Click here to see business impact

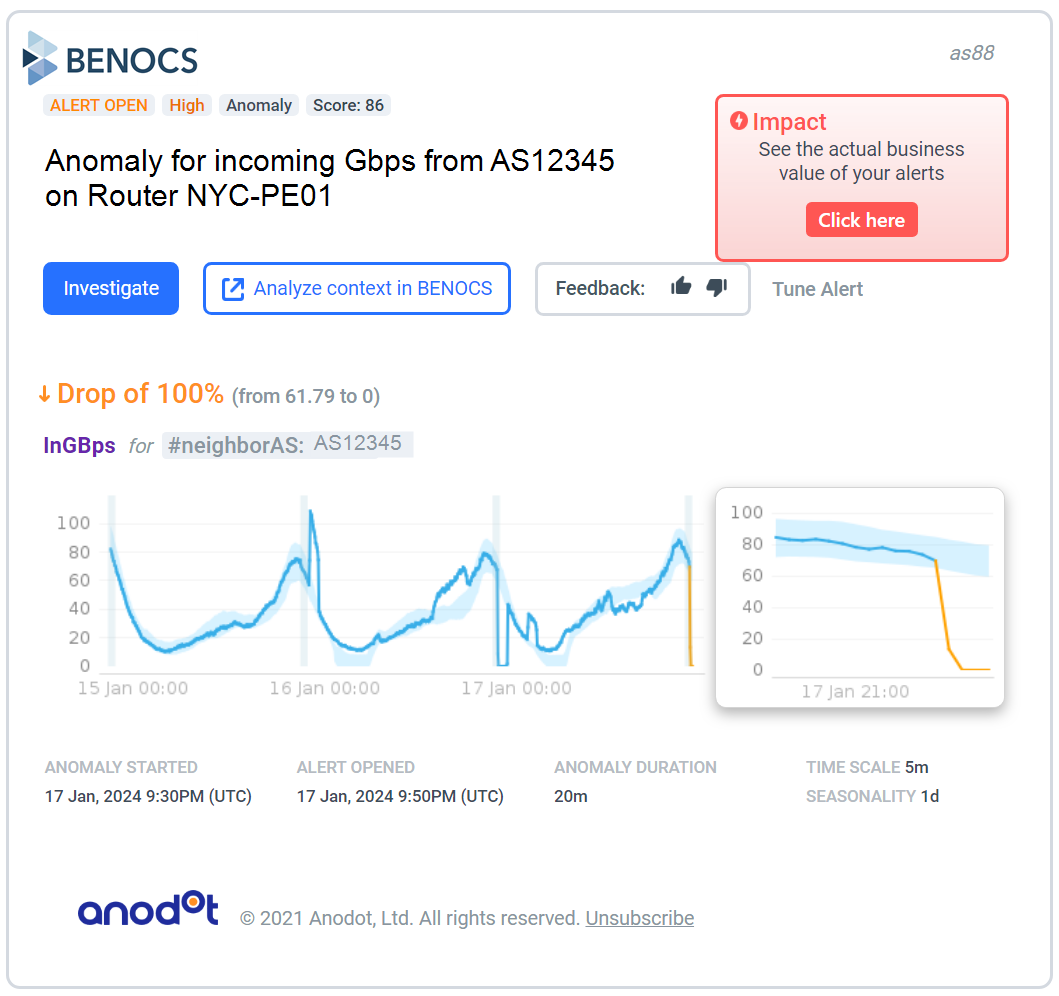(861, 219)
